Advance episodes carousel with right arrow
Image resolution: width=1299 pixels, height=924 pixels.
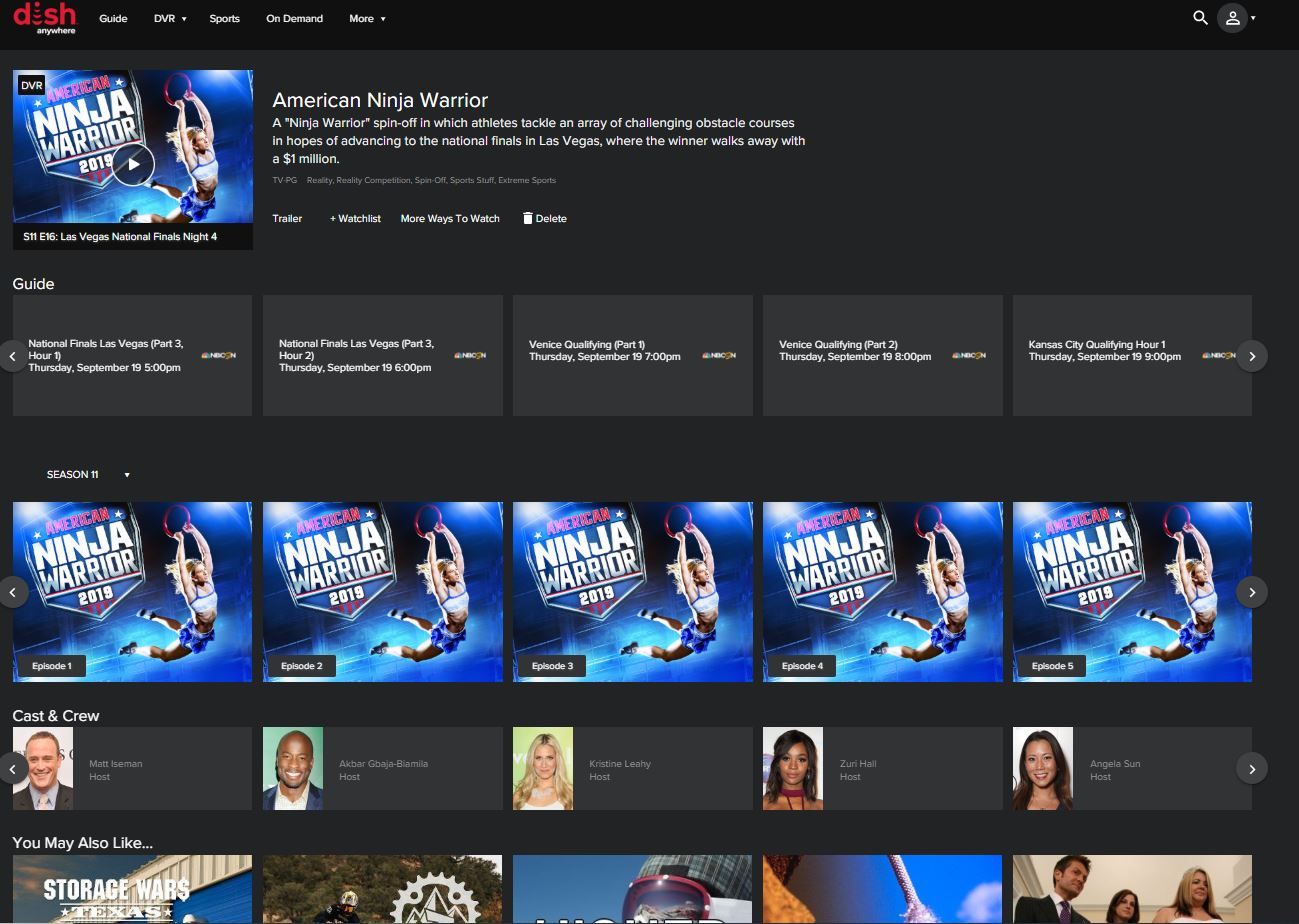point(1252,592)
